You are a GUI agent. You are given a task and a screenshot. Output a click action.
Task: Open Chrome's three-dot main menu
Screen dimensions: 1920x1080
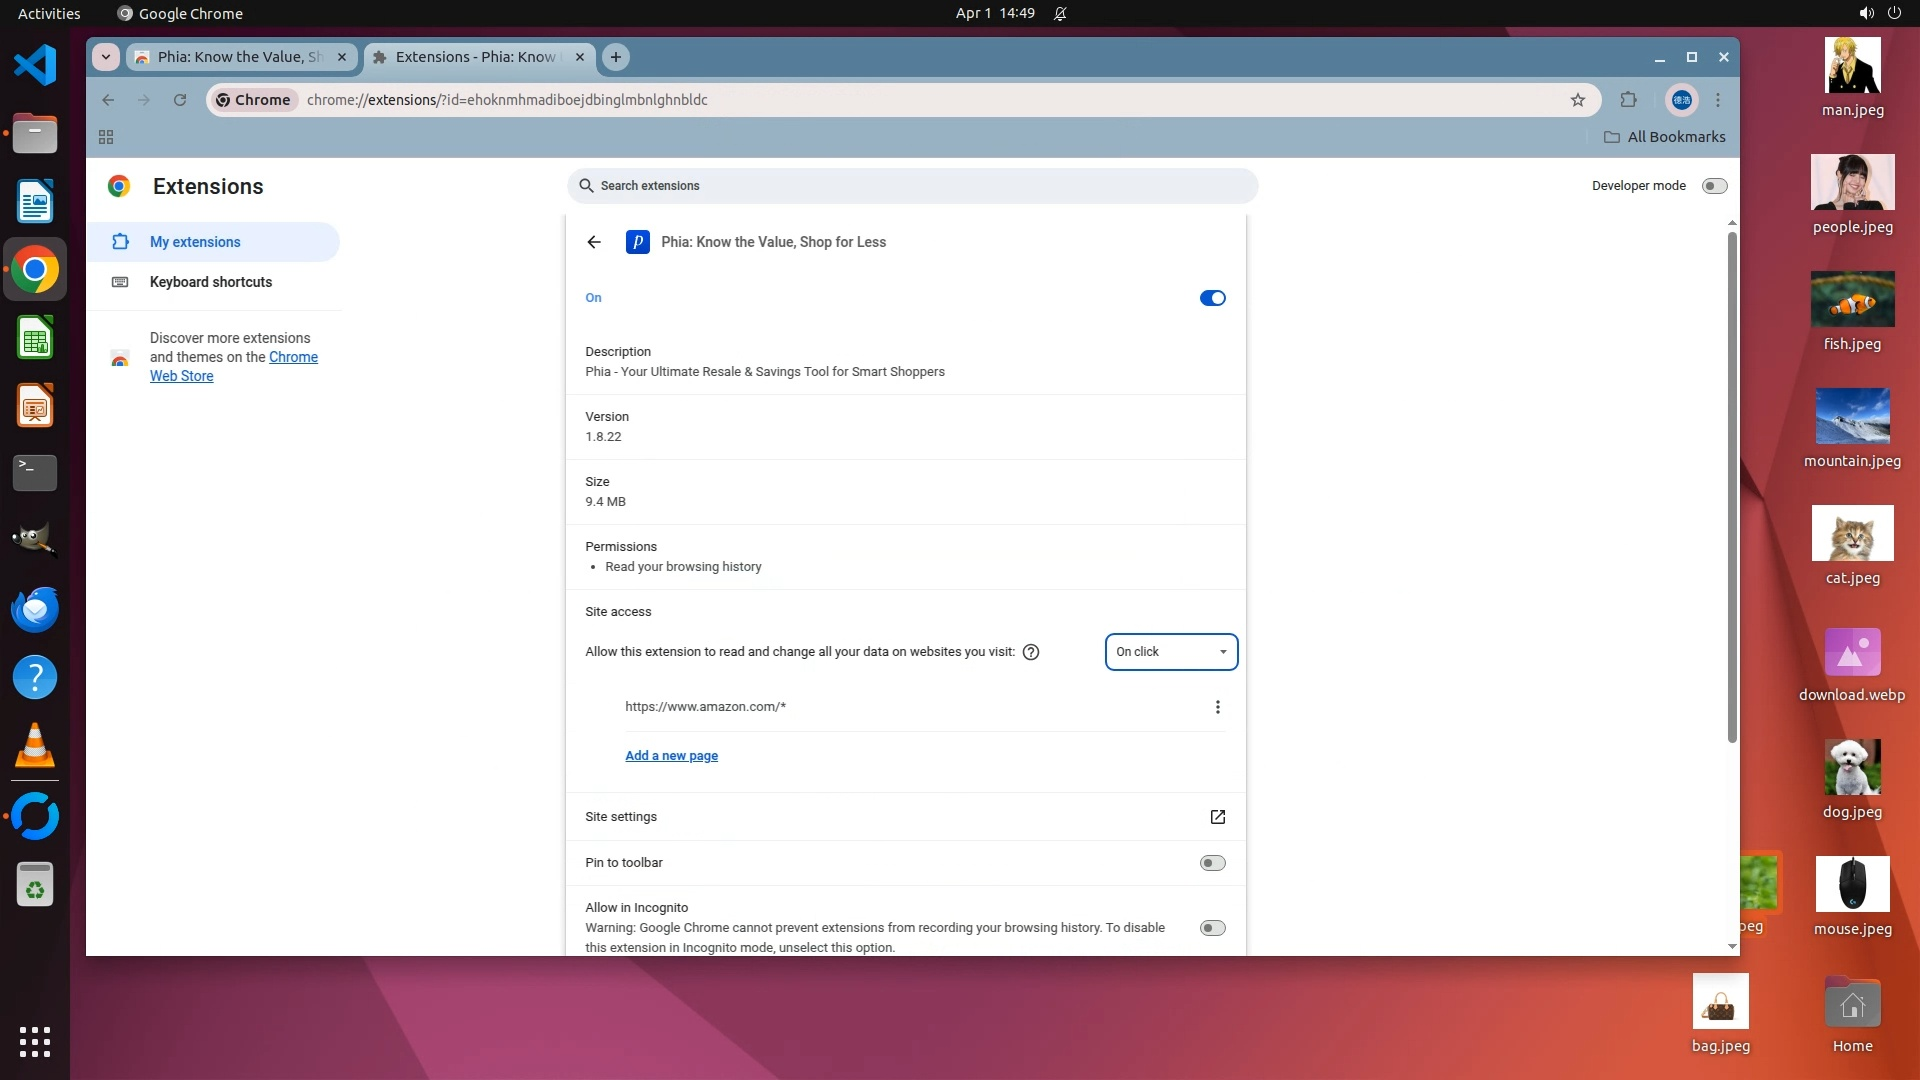click(1718, 100)
